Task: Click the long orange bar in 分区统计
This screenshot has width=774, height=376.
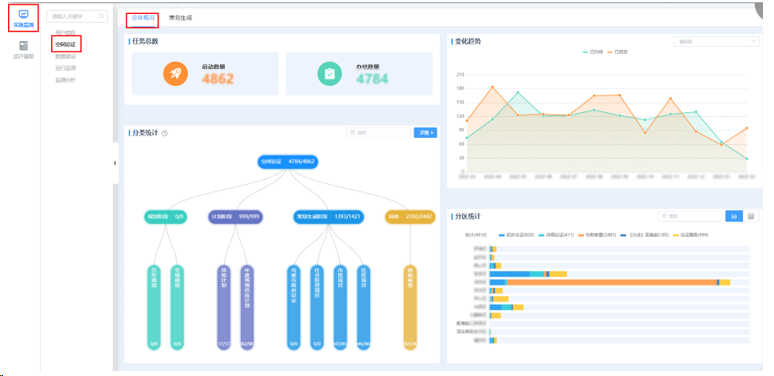Action: click(612, 282)
